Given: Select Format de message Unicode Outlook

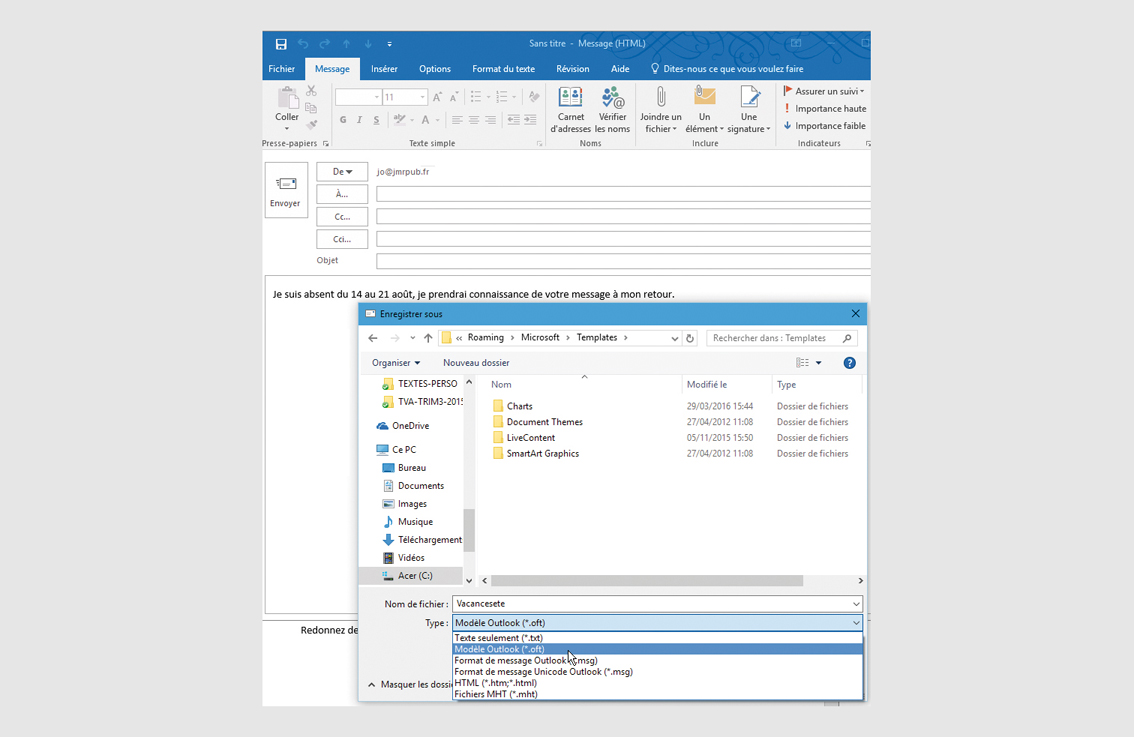Looking at the screenshot, I should pyautogui.click(x=657, y=671).
